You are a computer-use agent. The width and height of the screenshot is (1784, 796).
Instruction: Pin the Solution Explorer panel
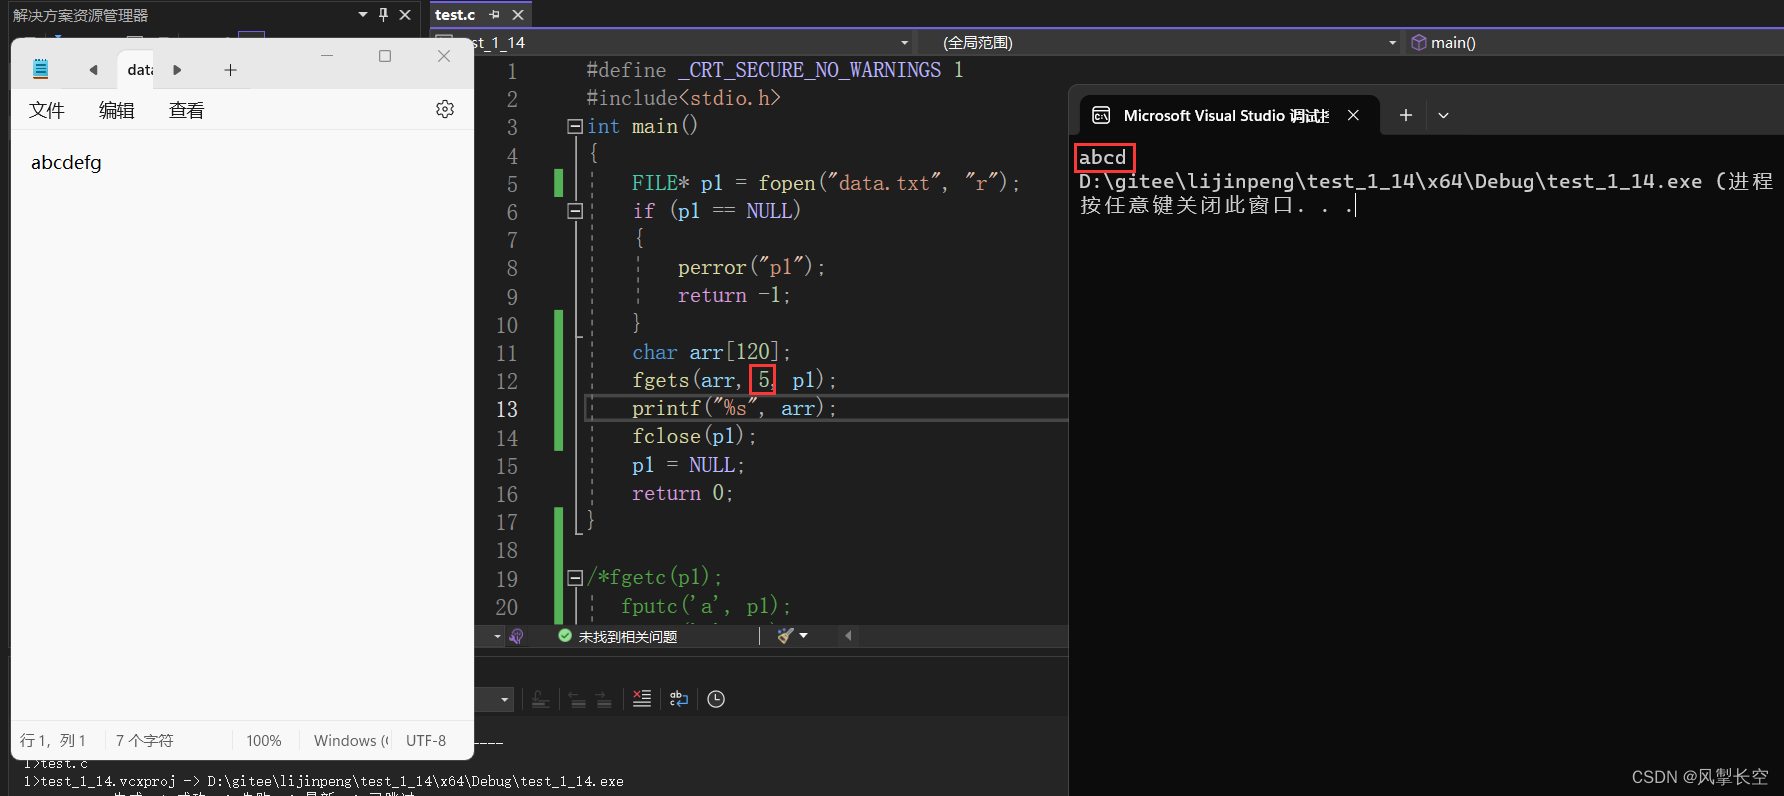[383, 15]
